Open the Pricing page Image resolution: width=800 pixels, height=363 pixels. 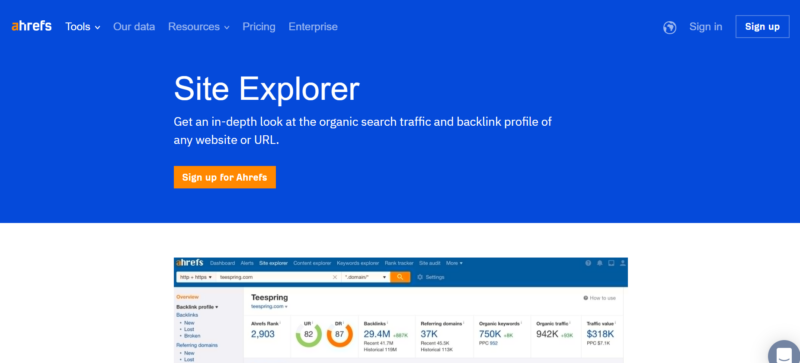point(259,27)
